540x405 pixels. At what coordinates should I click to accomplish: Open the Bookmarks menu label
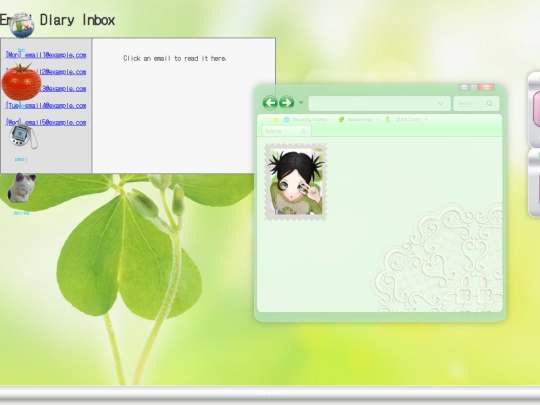coord(360,120)
